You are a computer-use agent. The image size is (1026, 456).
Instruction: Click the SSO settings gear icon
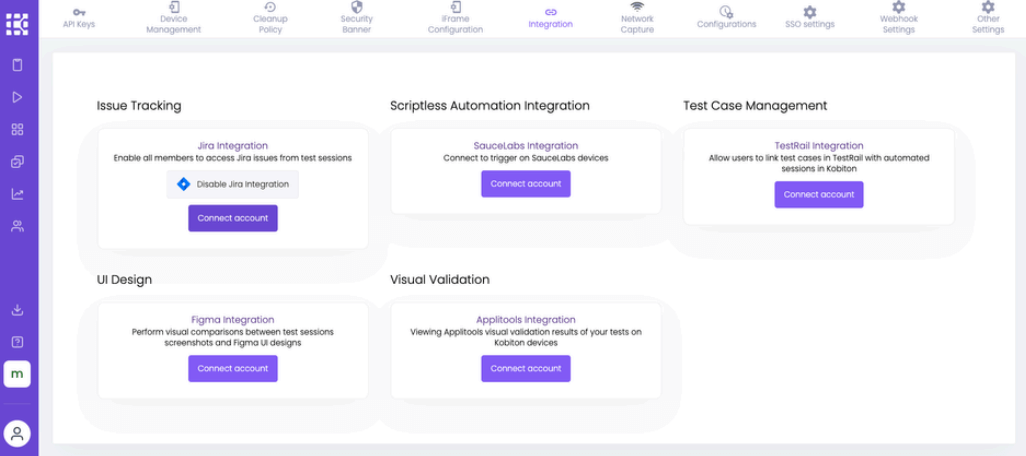[809, 12]
